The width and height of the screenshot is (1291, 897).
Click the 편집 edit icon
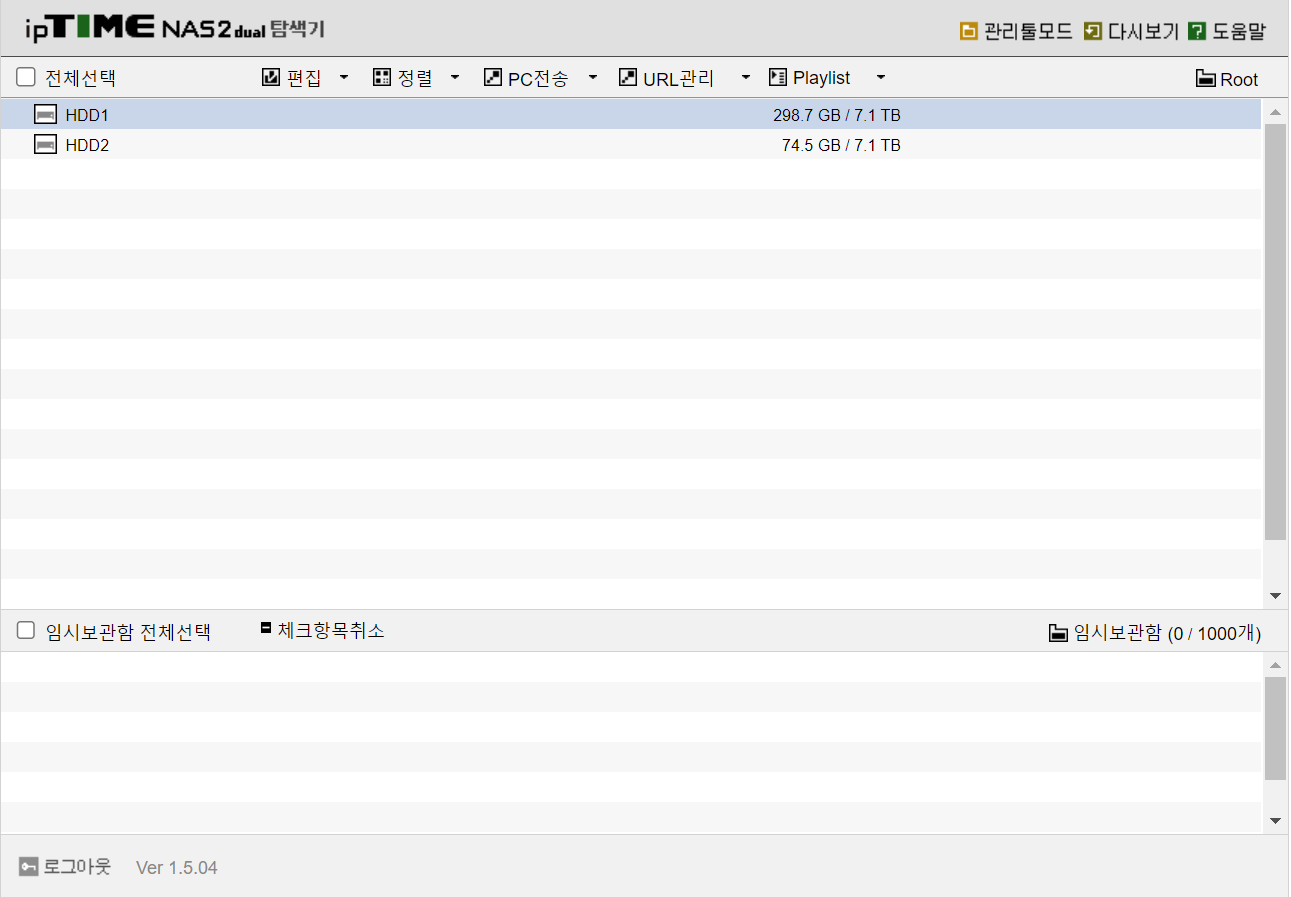tap(271, 77)
